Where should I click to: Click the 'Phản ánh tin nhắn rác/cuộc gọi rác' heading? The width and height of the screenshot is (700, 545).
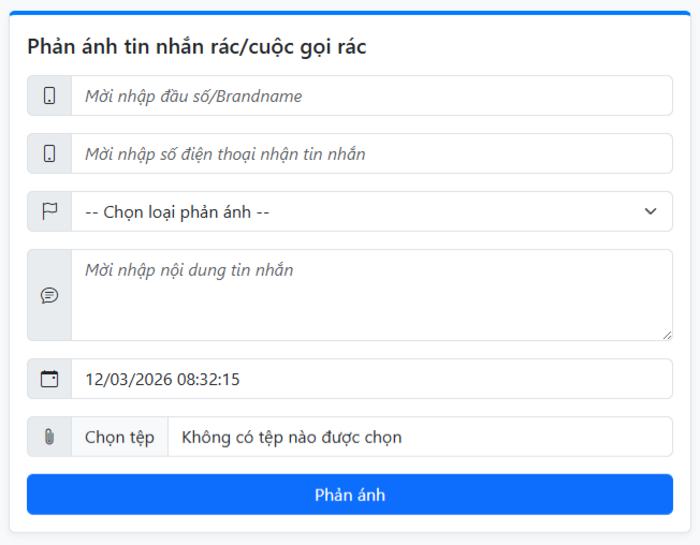(x=197, y=47)
